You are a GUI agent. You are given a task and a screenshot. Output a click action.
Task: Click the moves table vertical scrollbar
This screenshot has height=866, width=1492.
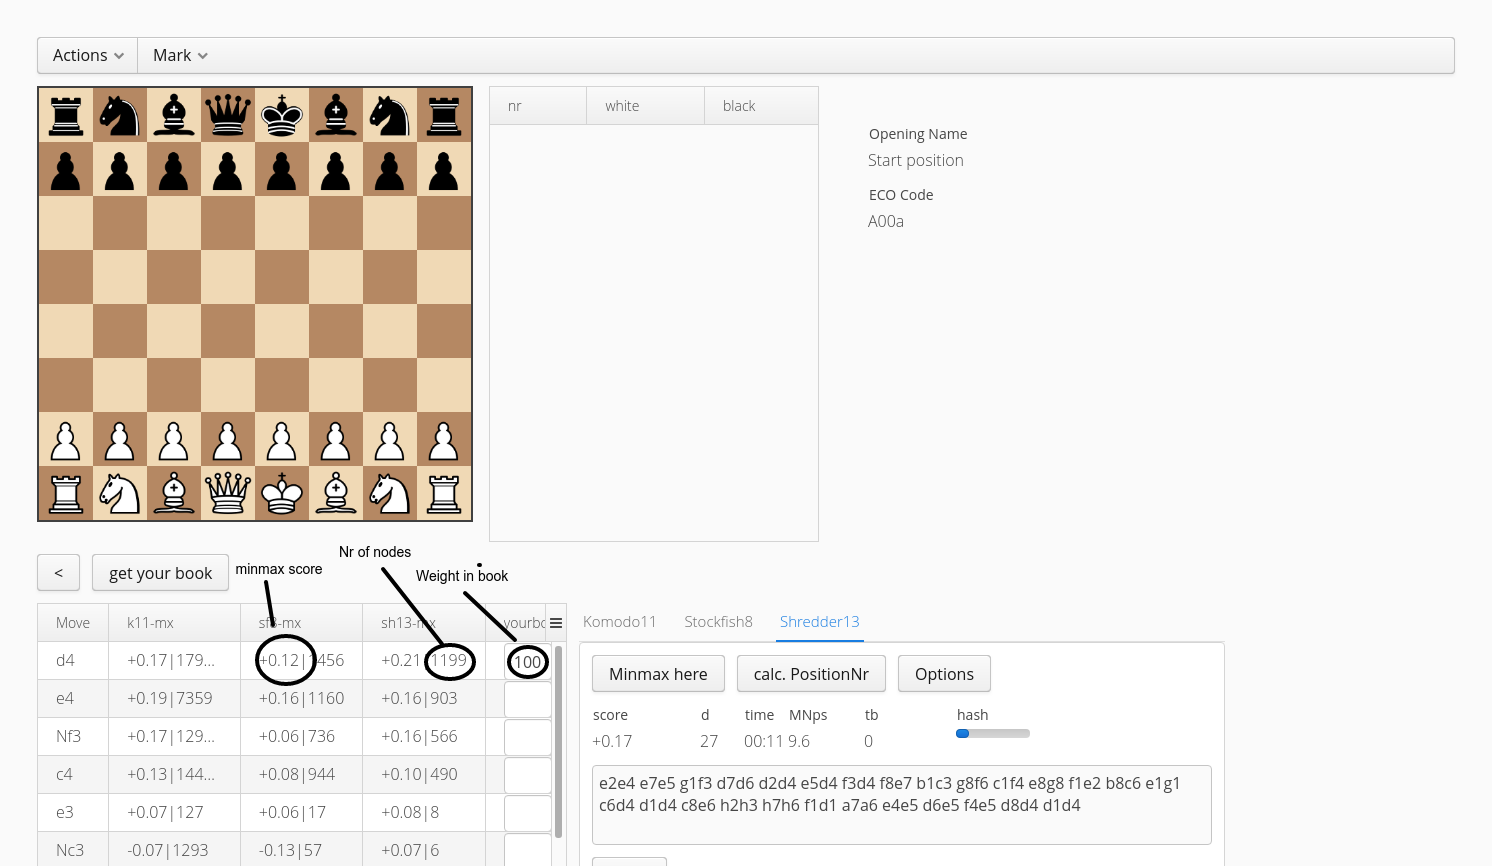[x=558, y=742]
